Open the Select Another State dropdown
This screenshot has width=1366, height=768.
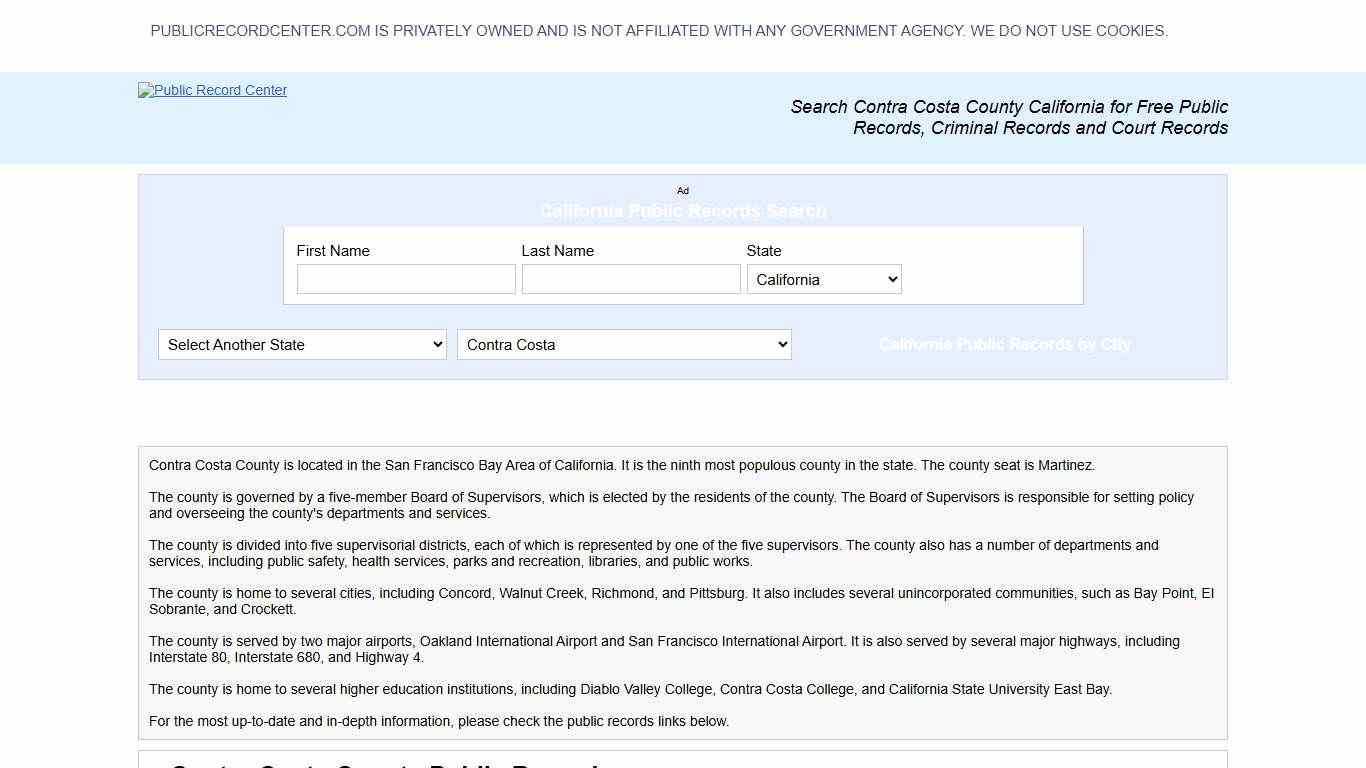click(x=301, y=344)
